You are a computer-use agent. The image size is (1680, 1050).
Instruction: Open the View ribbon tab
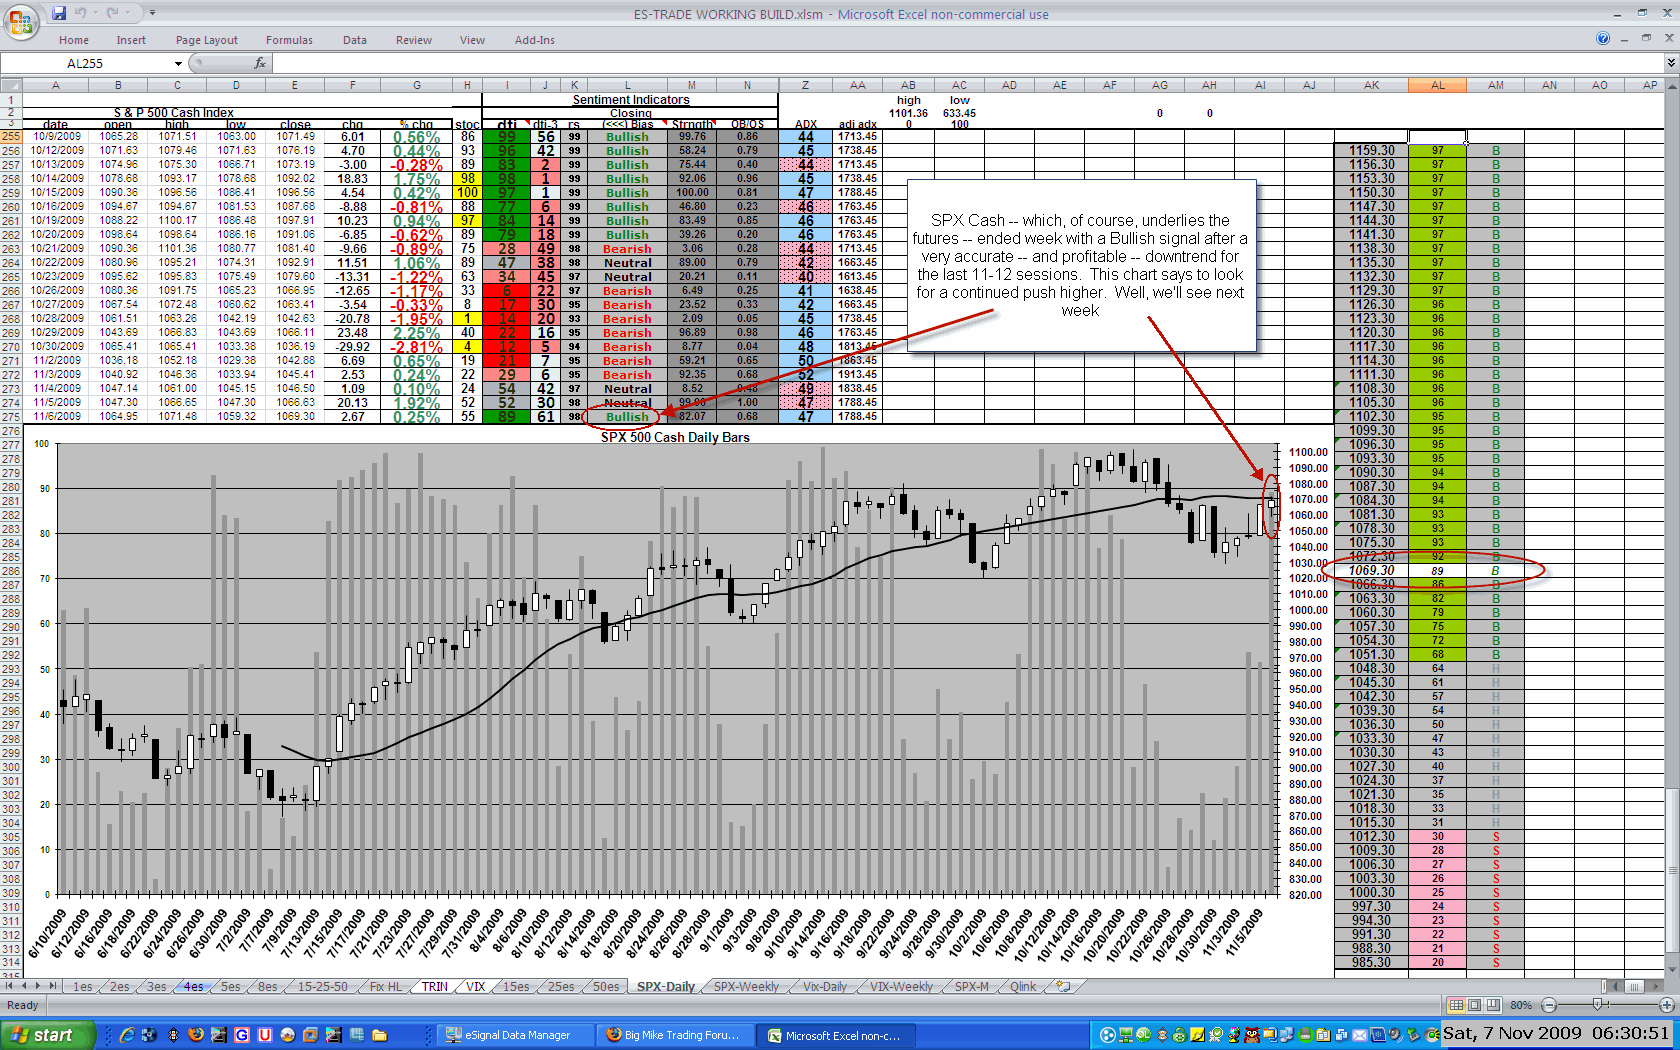472,40
